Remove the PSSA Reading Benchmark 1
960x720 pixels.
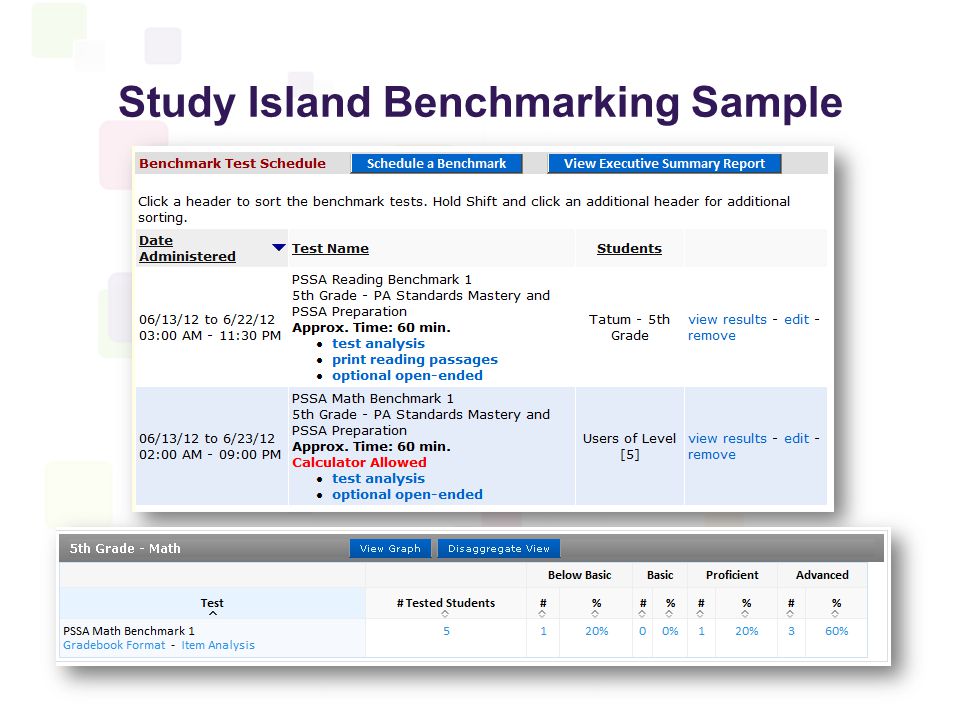click(x=711, y=336)
